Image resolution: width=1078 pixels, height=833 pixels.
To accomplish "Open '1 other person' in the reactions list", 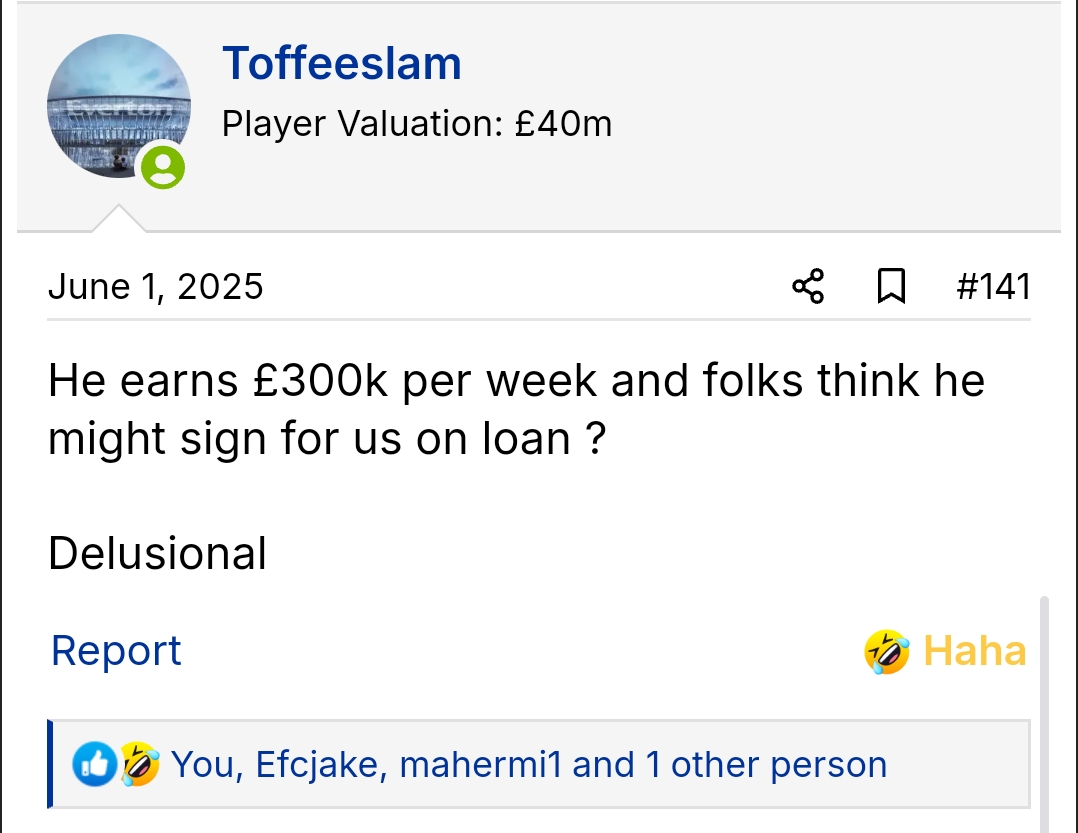I will click(x=766, y=765).
